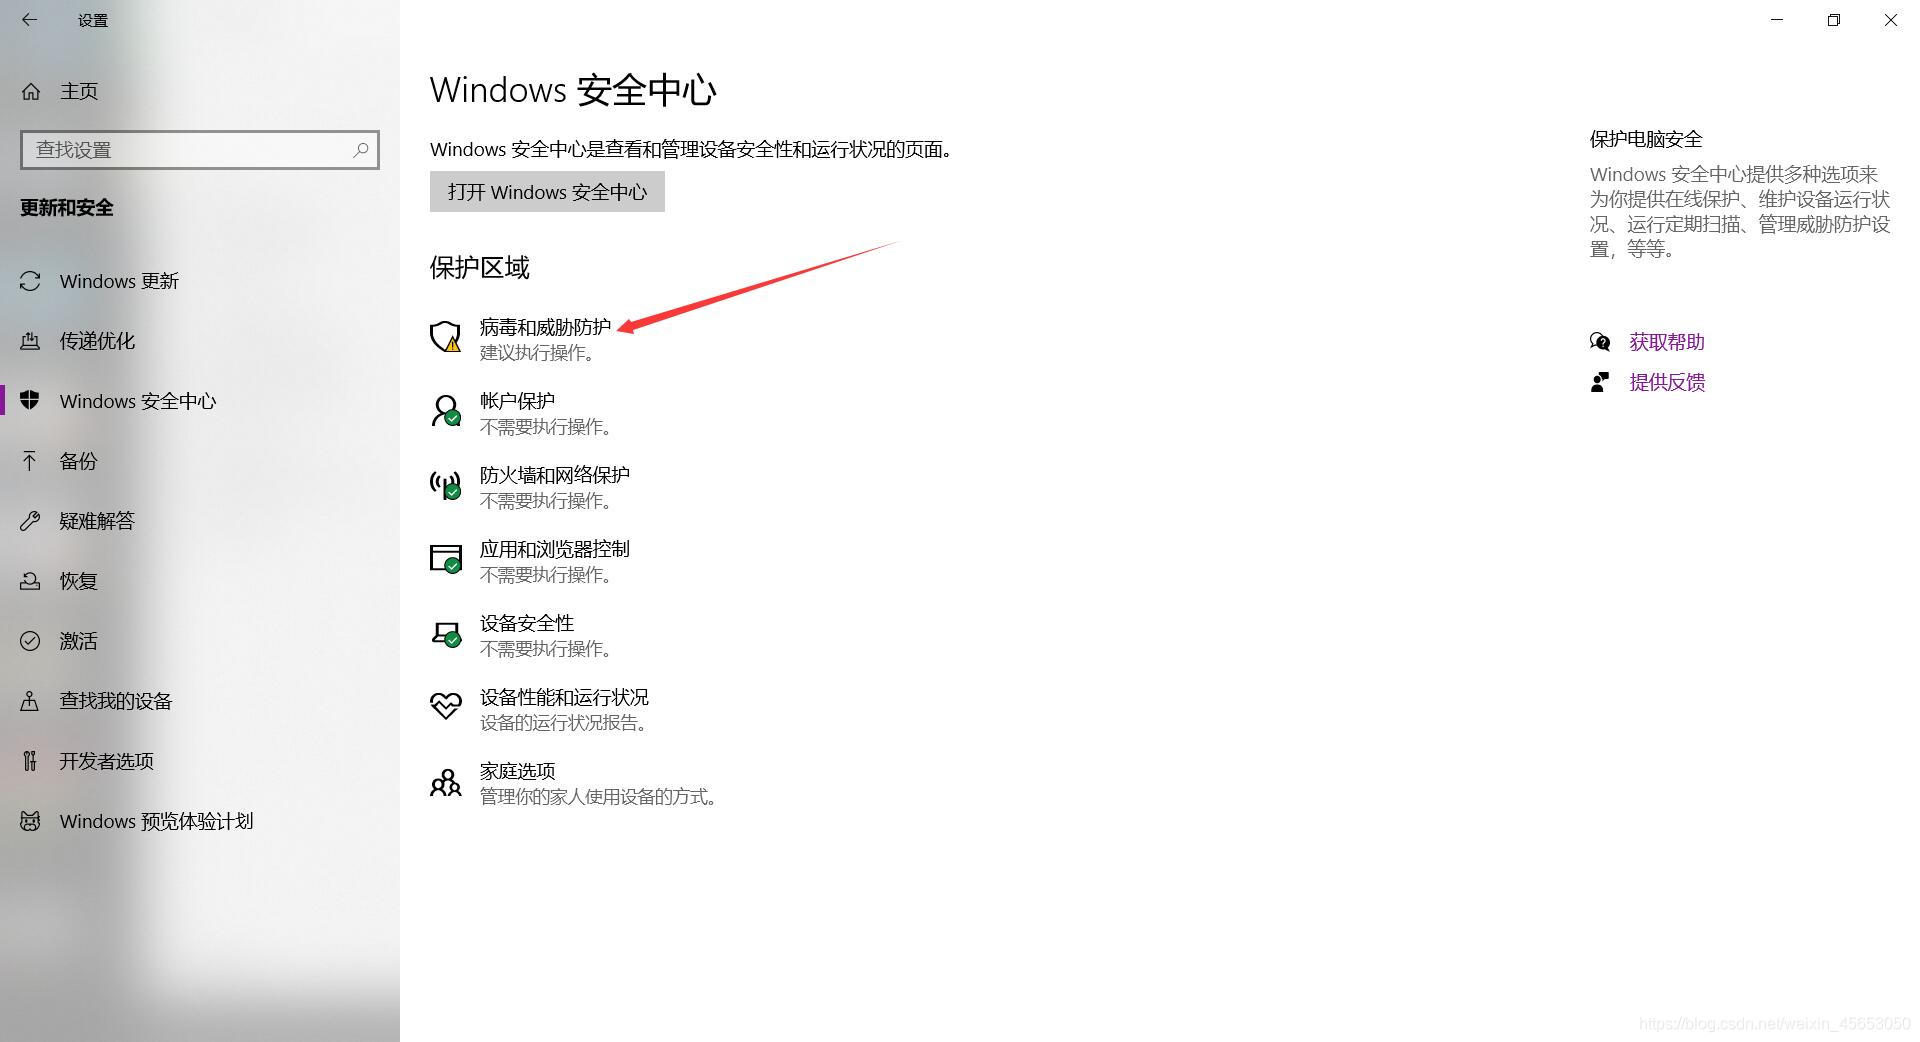
Task: Click the Windows Security shield sidebar icon
Action: click(x=31, y=400)
